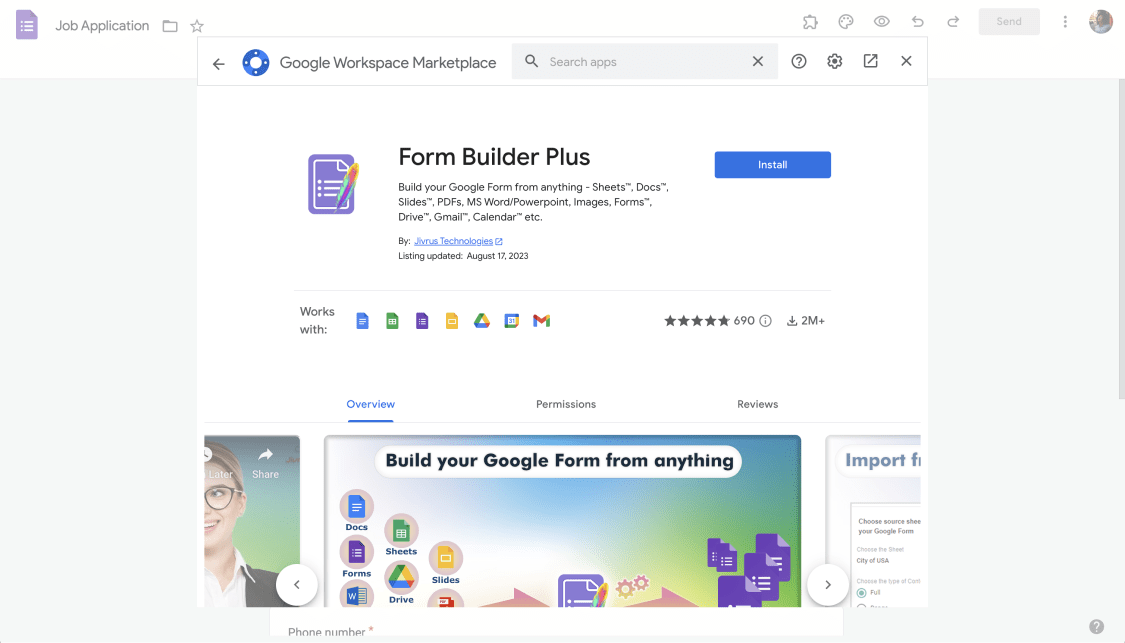Select the Google Docs Works with icon
Viewport: 1125px width, 643px height.
click(x=361, y=320)
